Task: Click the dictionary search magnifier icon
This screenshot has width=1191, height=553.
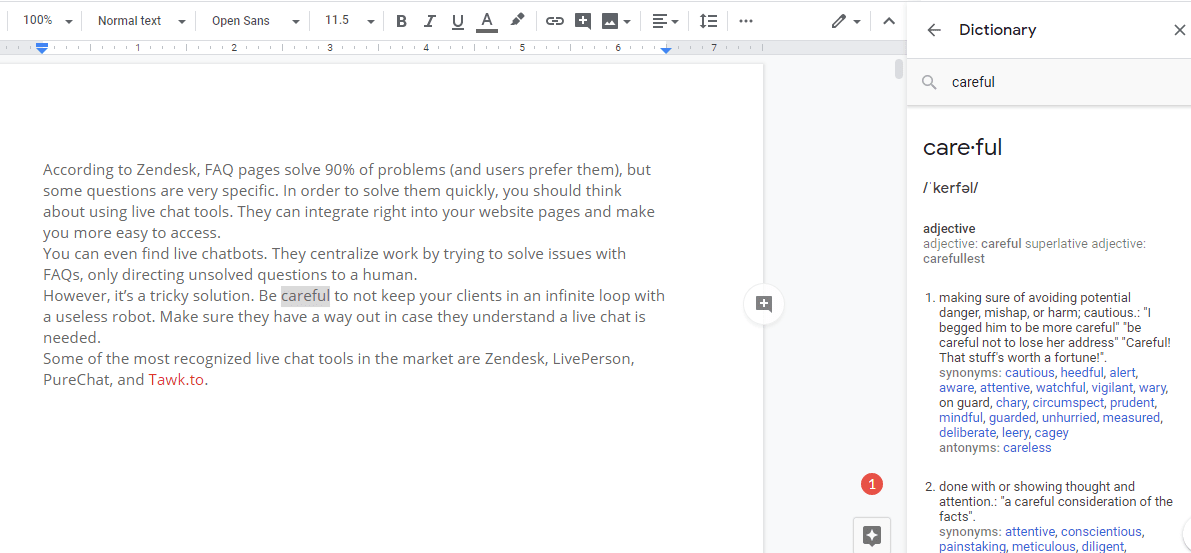Action: (x=929, y=82)
